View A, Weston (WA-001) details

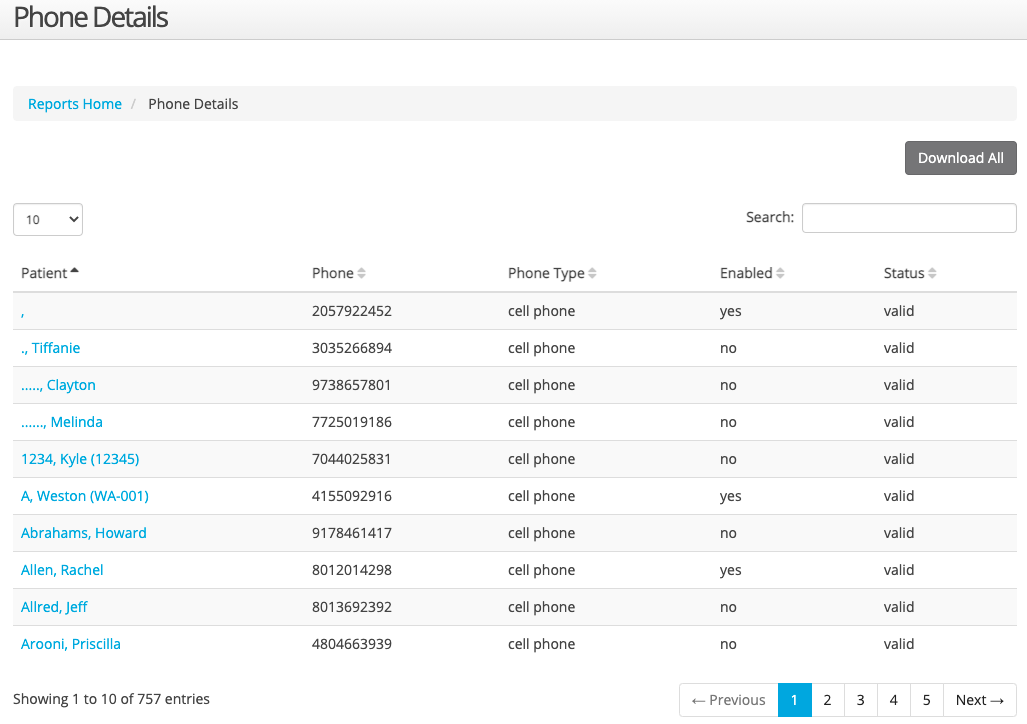[x=84, y=495]
